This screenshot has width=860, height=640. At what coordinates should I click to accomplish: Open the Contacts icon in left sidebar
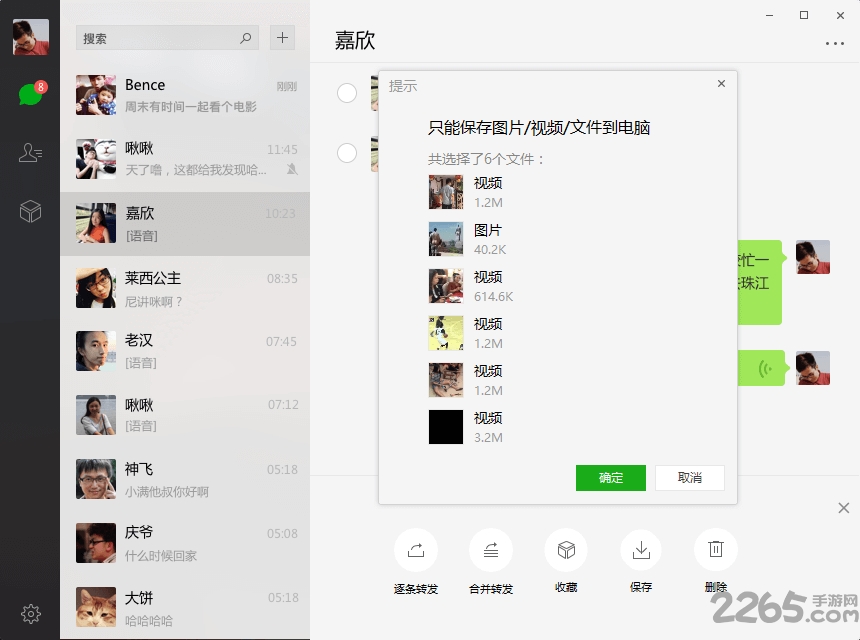pyautogui.click(x=29, y=153)
